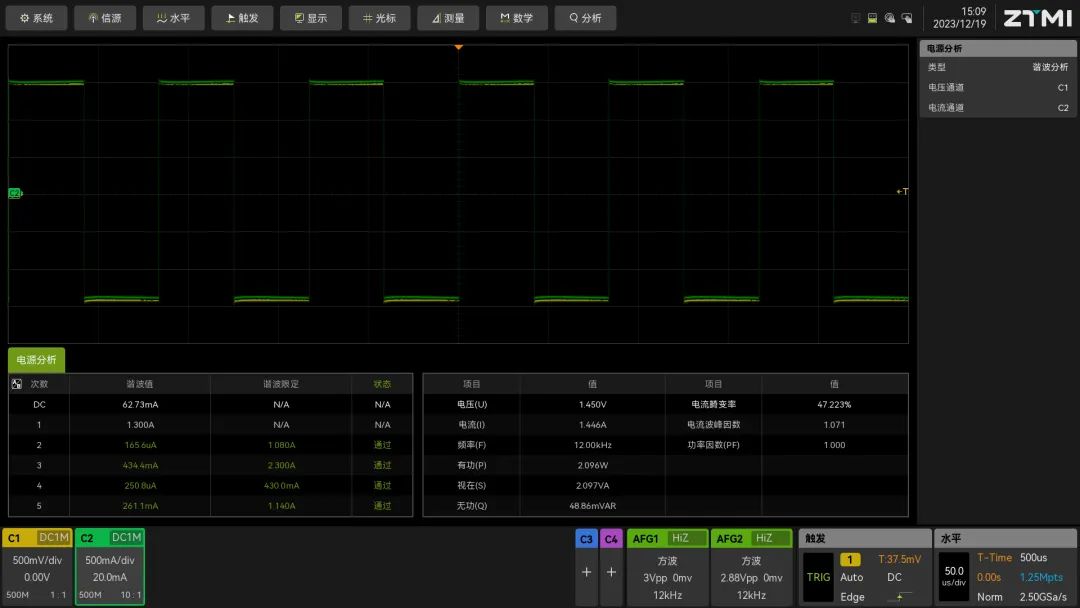Open the 触发 trigger menu

[242, 18]
